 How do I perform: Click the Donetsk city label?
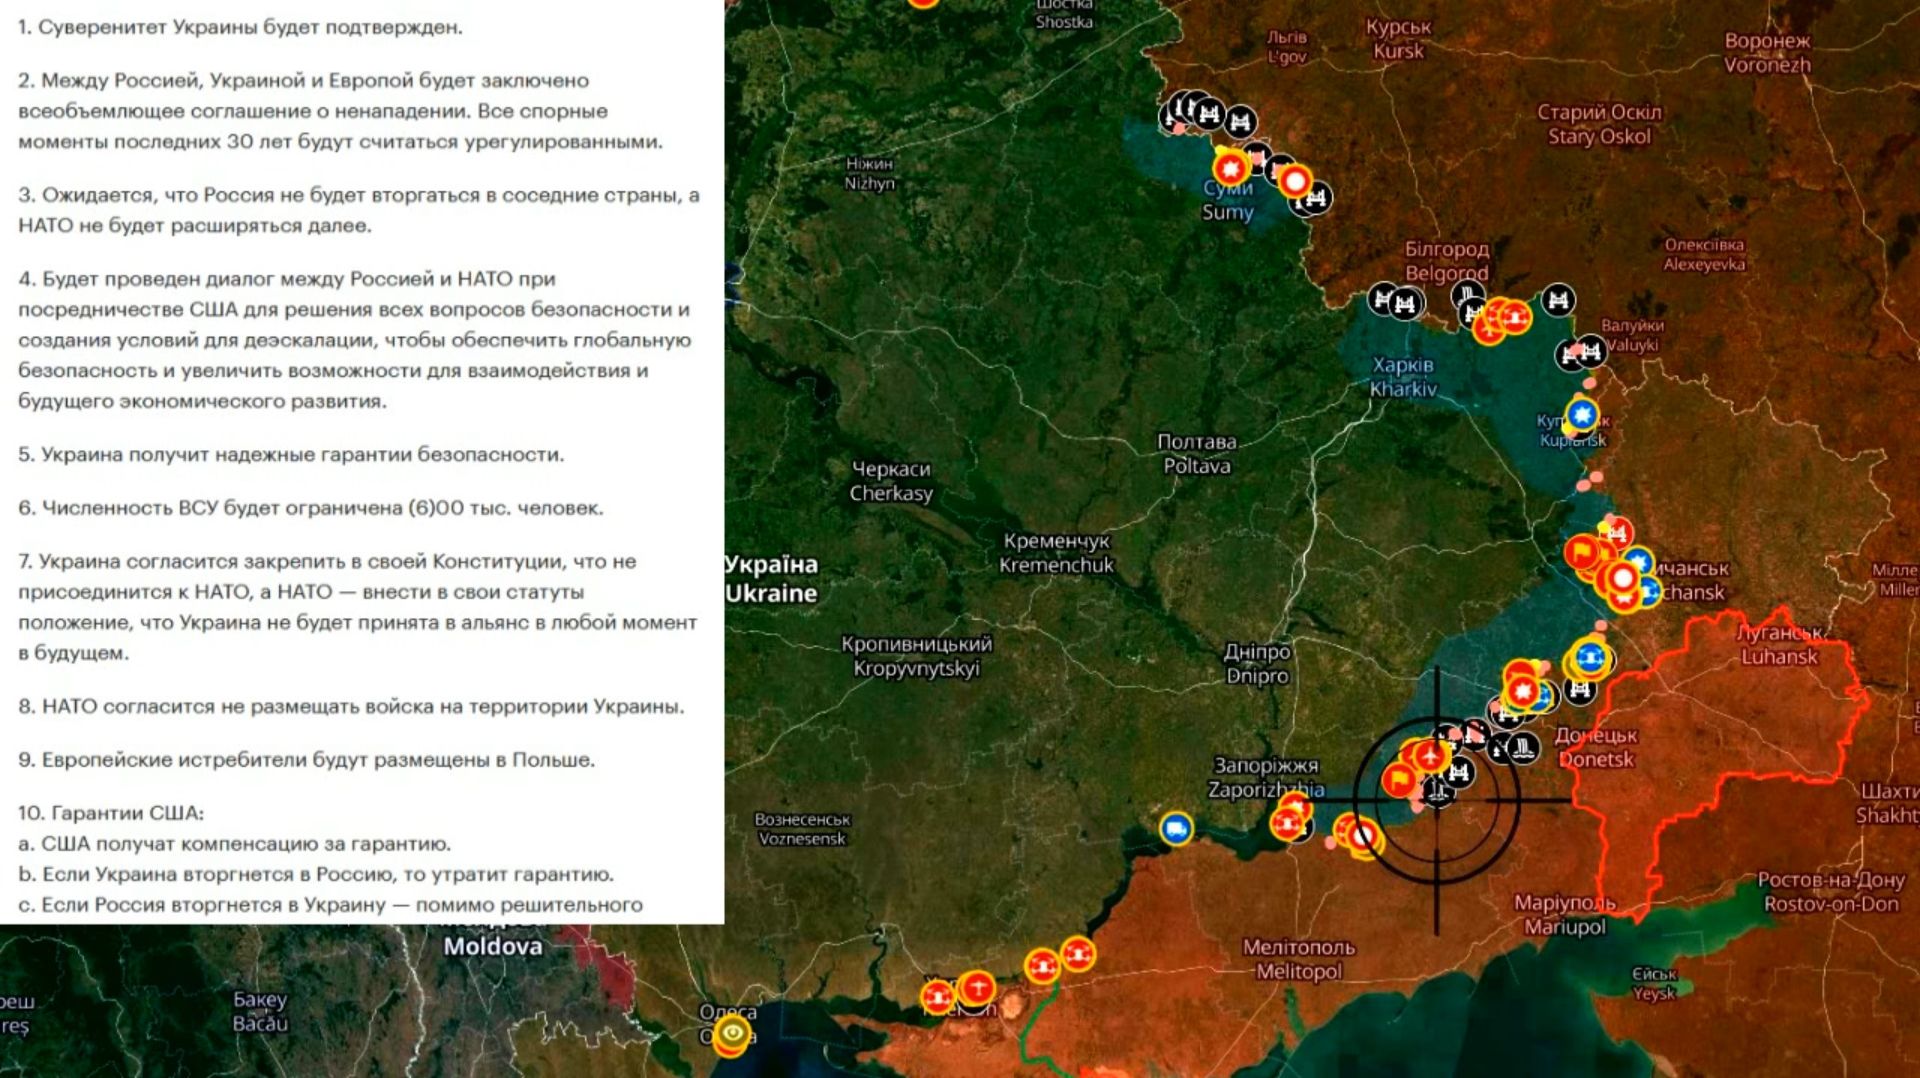(1596, 747)
